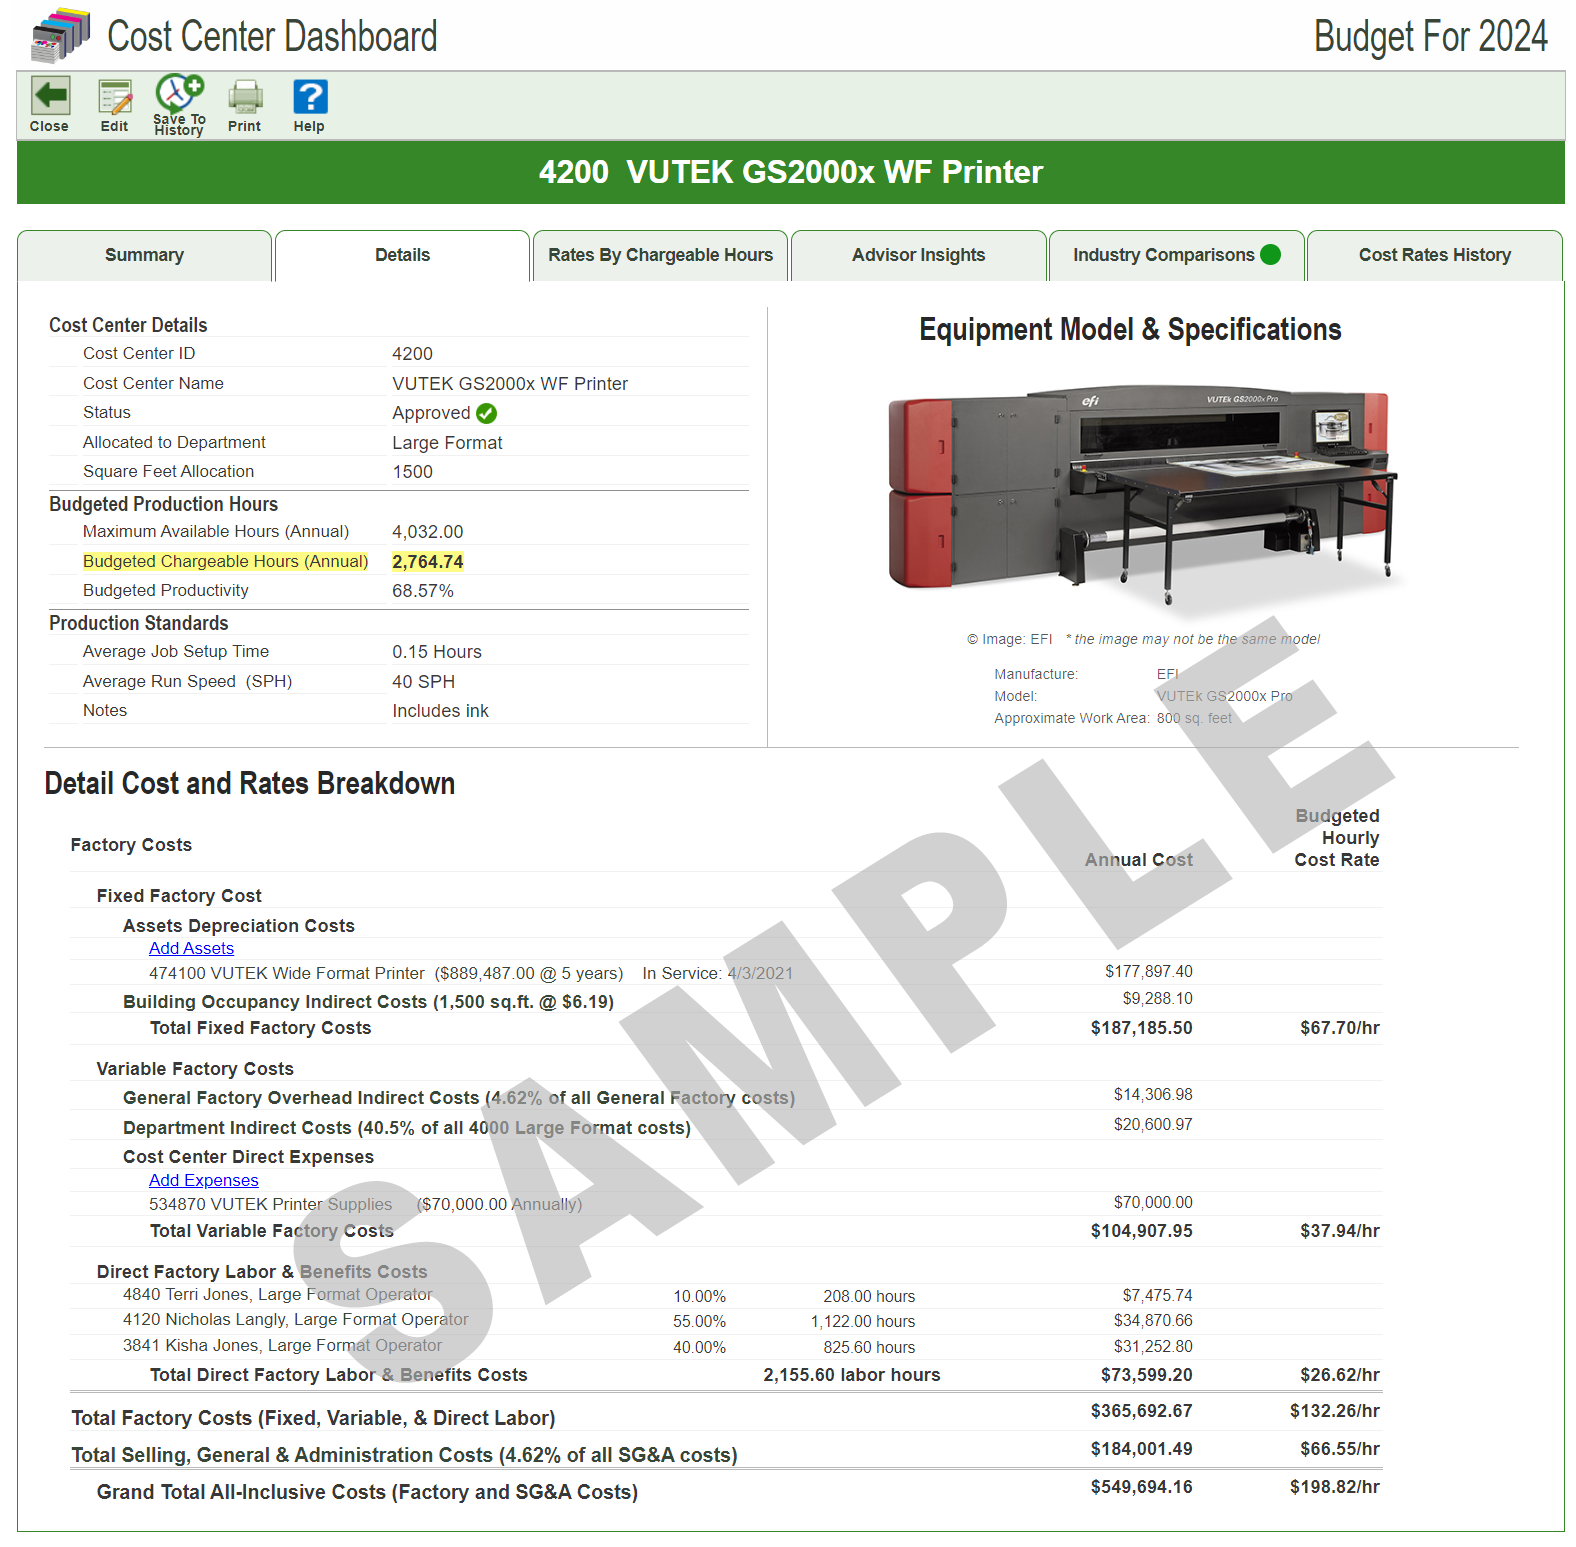1576x1547 pixels.
Task: Click the 1,122.00 hours labor value
Action: [x=863, y=1322]
